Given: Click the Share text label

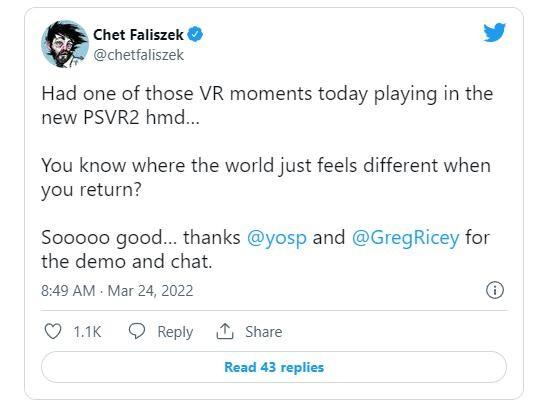Looking at the screenshot, I should coord(264,332).
